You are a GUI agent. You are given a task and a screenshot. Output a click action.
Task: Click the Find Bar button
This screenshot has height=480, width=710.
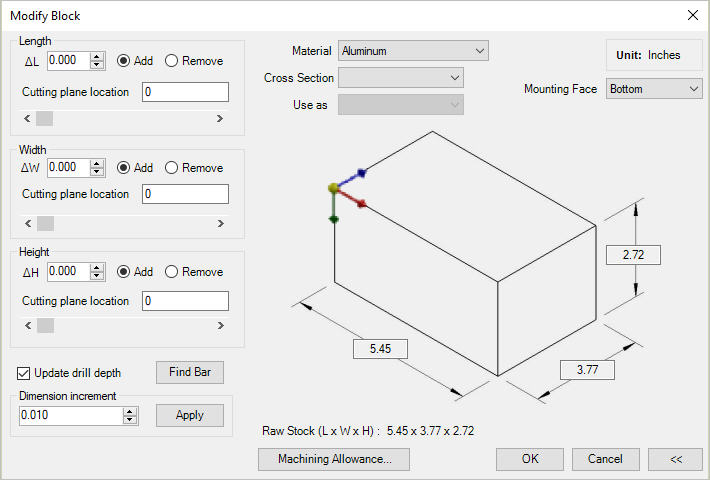coord(190,372)
